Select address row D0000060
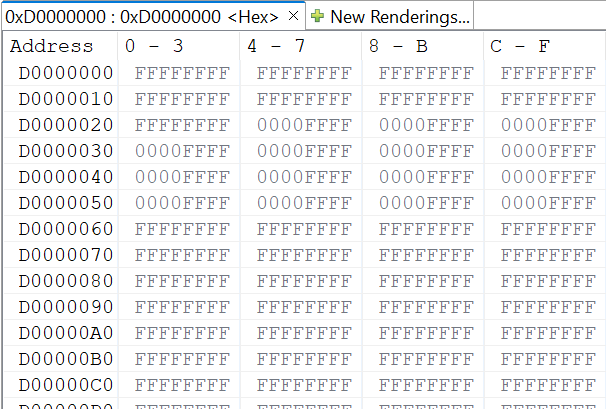The height and width of the screenshot is (409, 606). tap(66, 229)
